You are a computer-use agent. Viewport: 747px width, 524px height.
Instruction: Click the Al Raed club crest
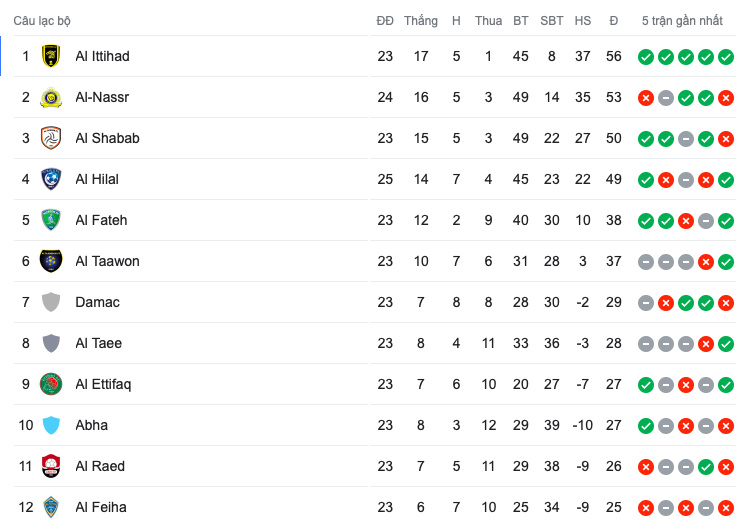click(x=51, y=467)
